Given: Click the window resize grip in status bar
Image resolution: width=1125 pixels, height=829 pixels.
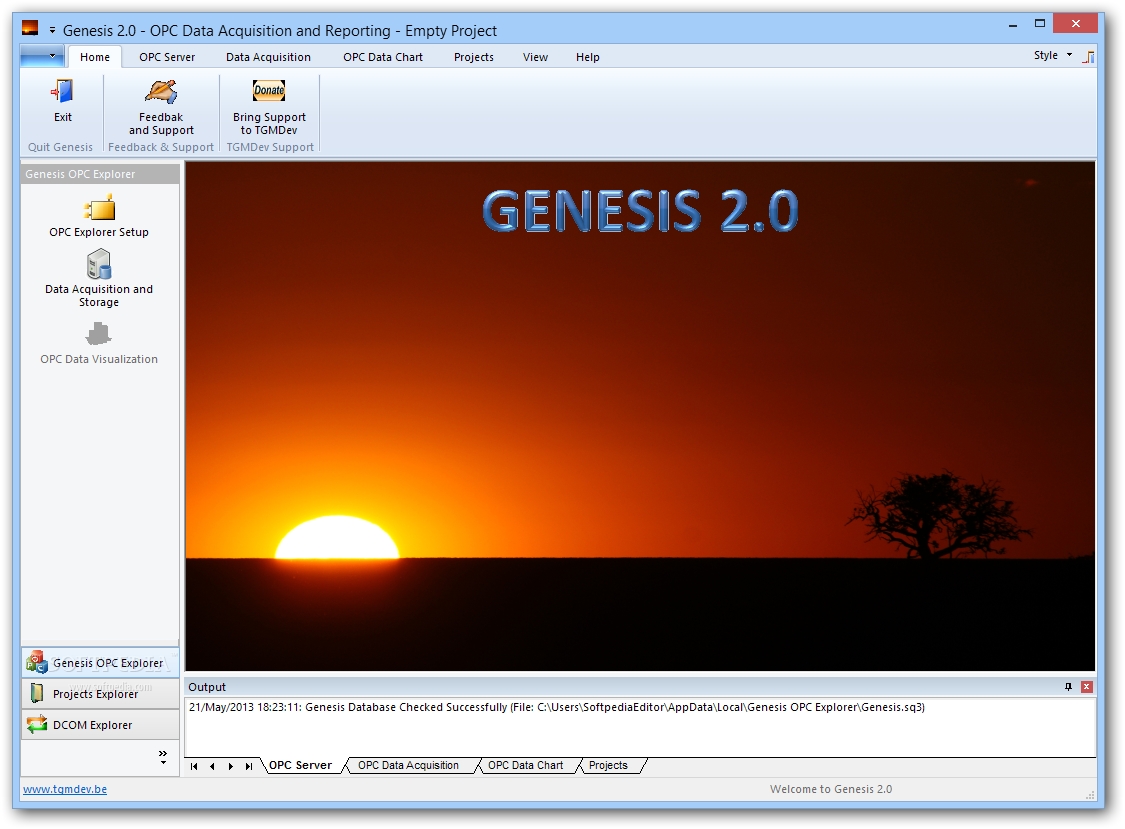Looking at the screenshot, I should 1091,795.
